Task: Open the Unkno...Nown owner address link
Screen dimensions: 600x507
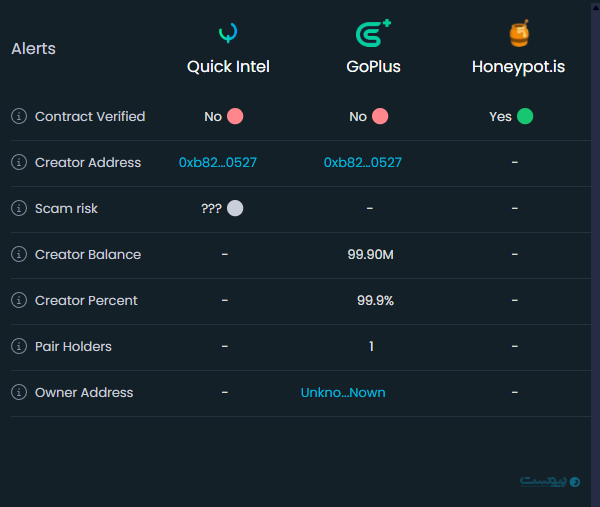Action: point(343,392)
